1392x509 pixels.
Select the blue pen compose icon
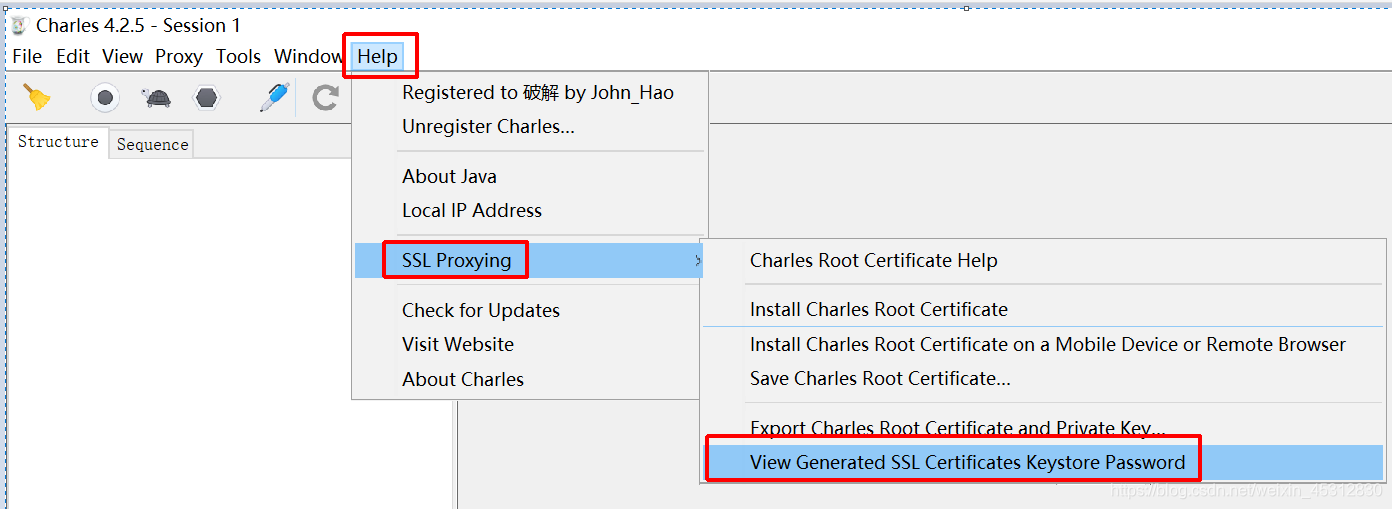pos(274,97)
